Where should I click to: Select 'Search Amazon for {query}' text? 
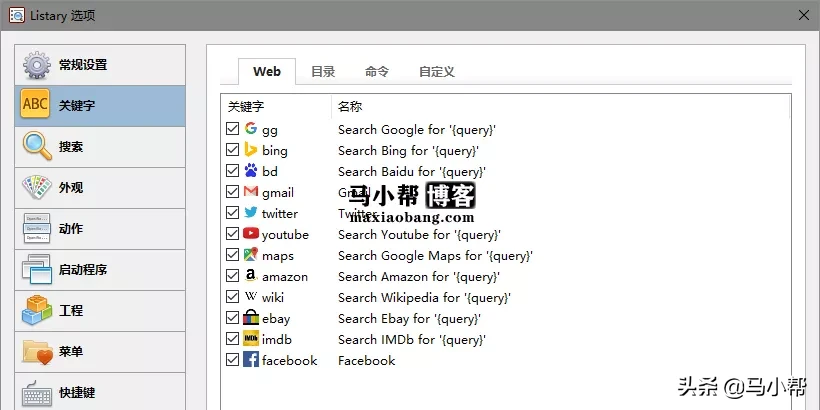pyautogui.click(x=419, y=277)
